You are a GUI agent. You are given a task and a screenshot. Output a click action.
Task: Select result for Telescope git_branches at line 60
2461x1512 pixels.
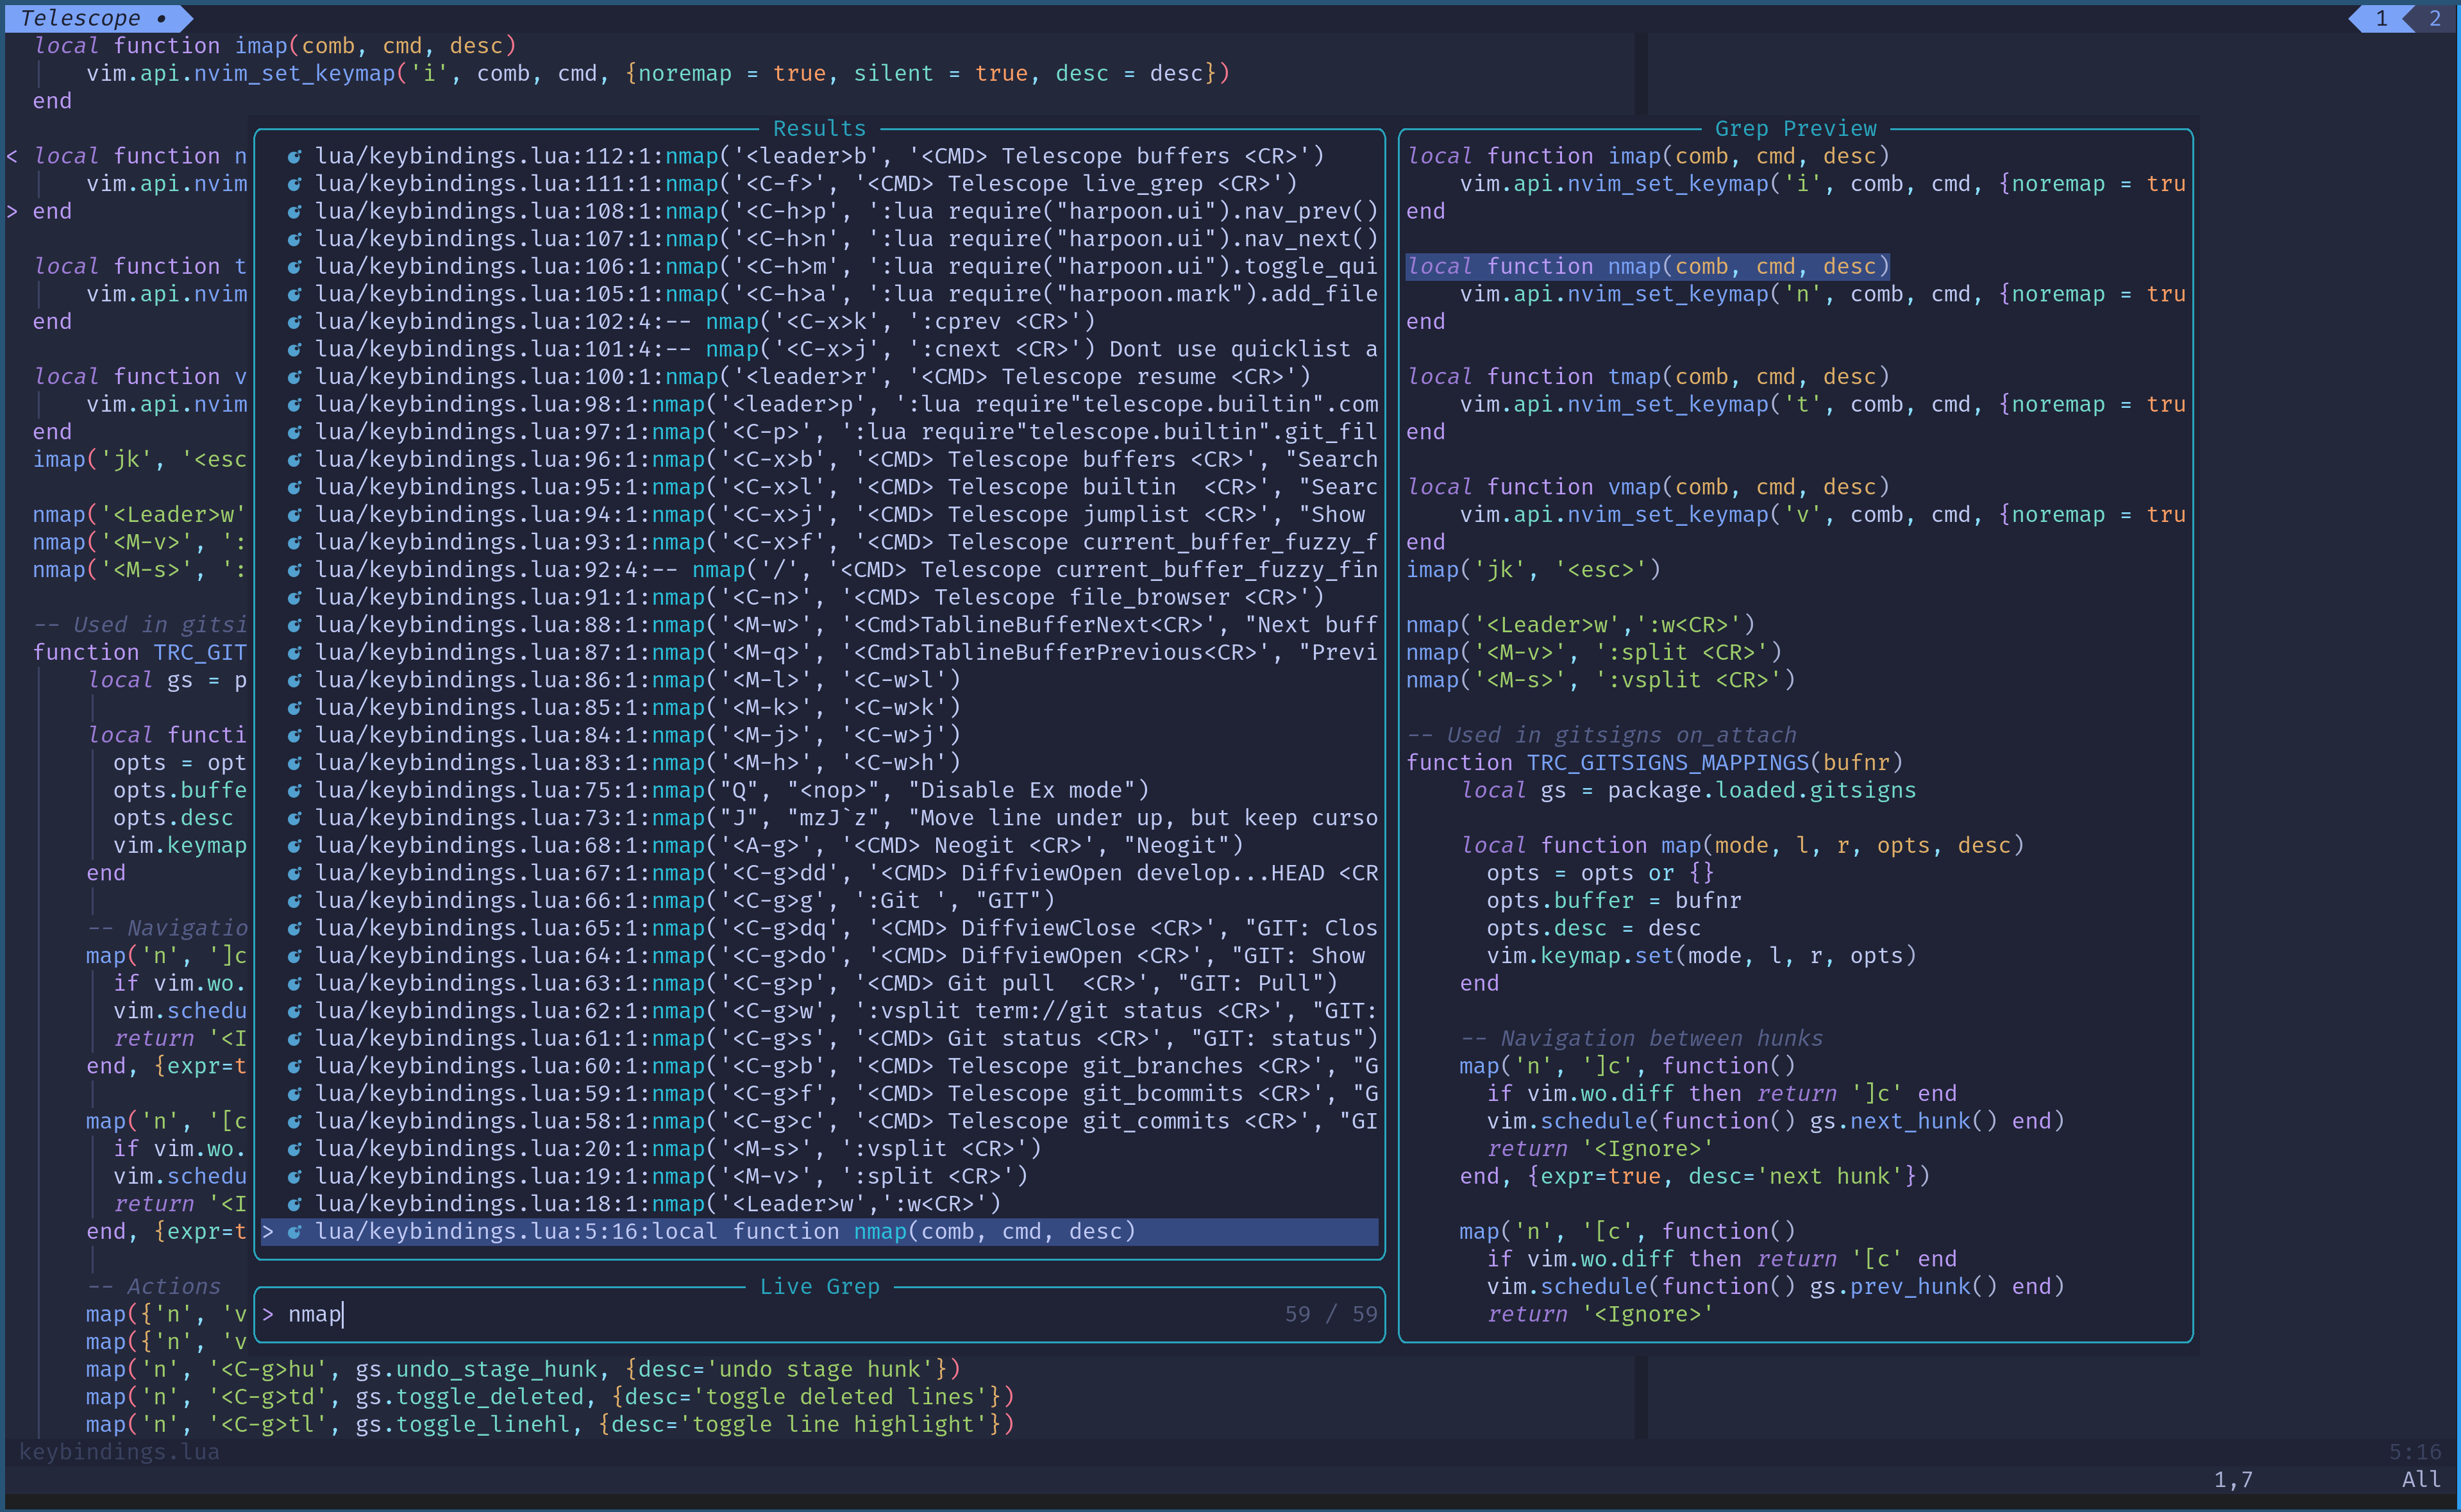point(820,1067)
